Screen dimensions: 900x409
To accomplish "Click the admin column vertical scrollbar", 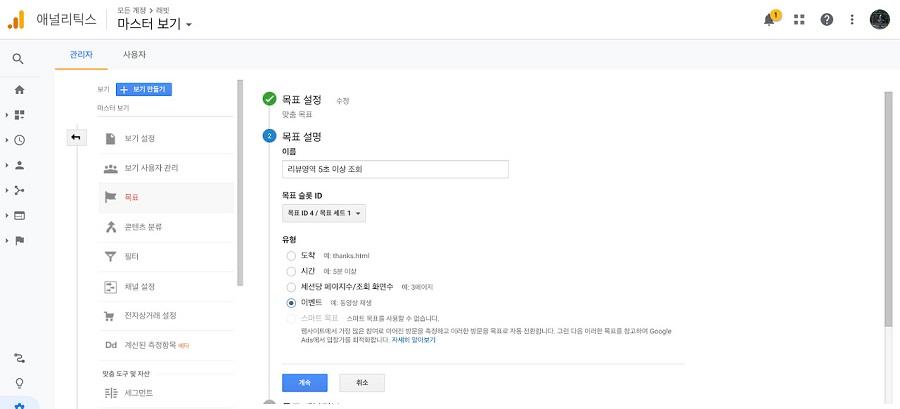I will point(240,182).
